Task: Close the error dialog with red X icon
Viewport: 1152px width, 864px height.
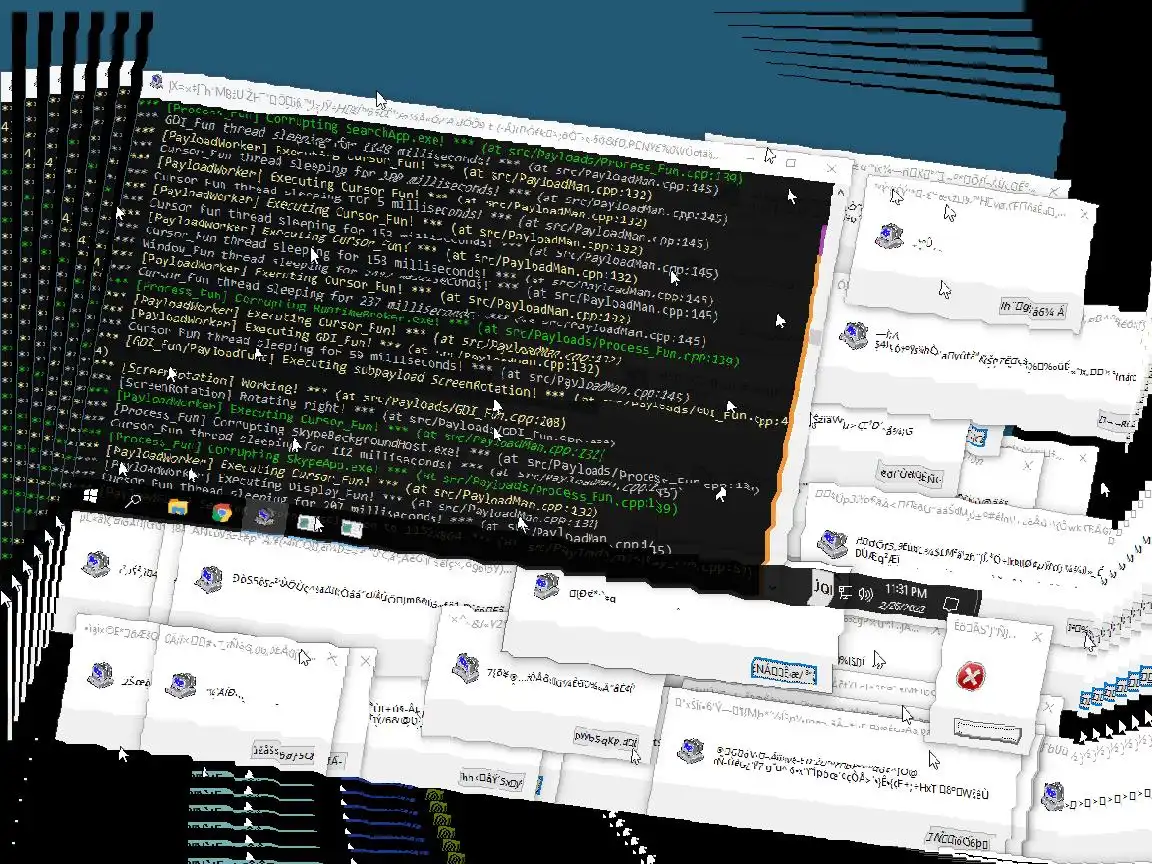Action: [1037, 637]
